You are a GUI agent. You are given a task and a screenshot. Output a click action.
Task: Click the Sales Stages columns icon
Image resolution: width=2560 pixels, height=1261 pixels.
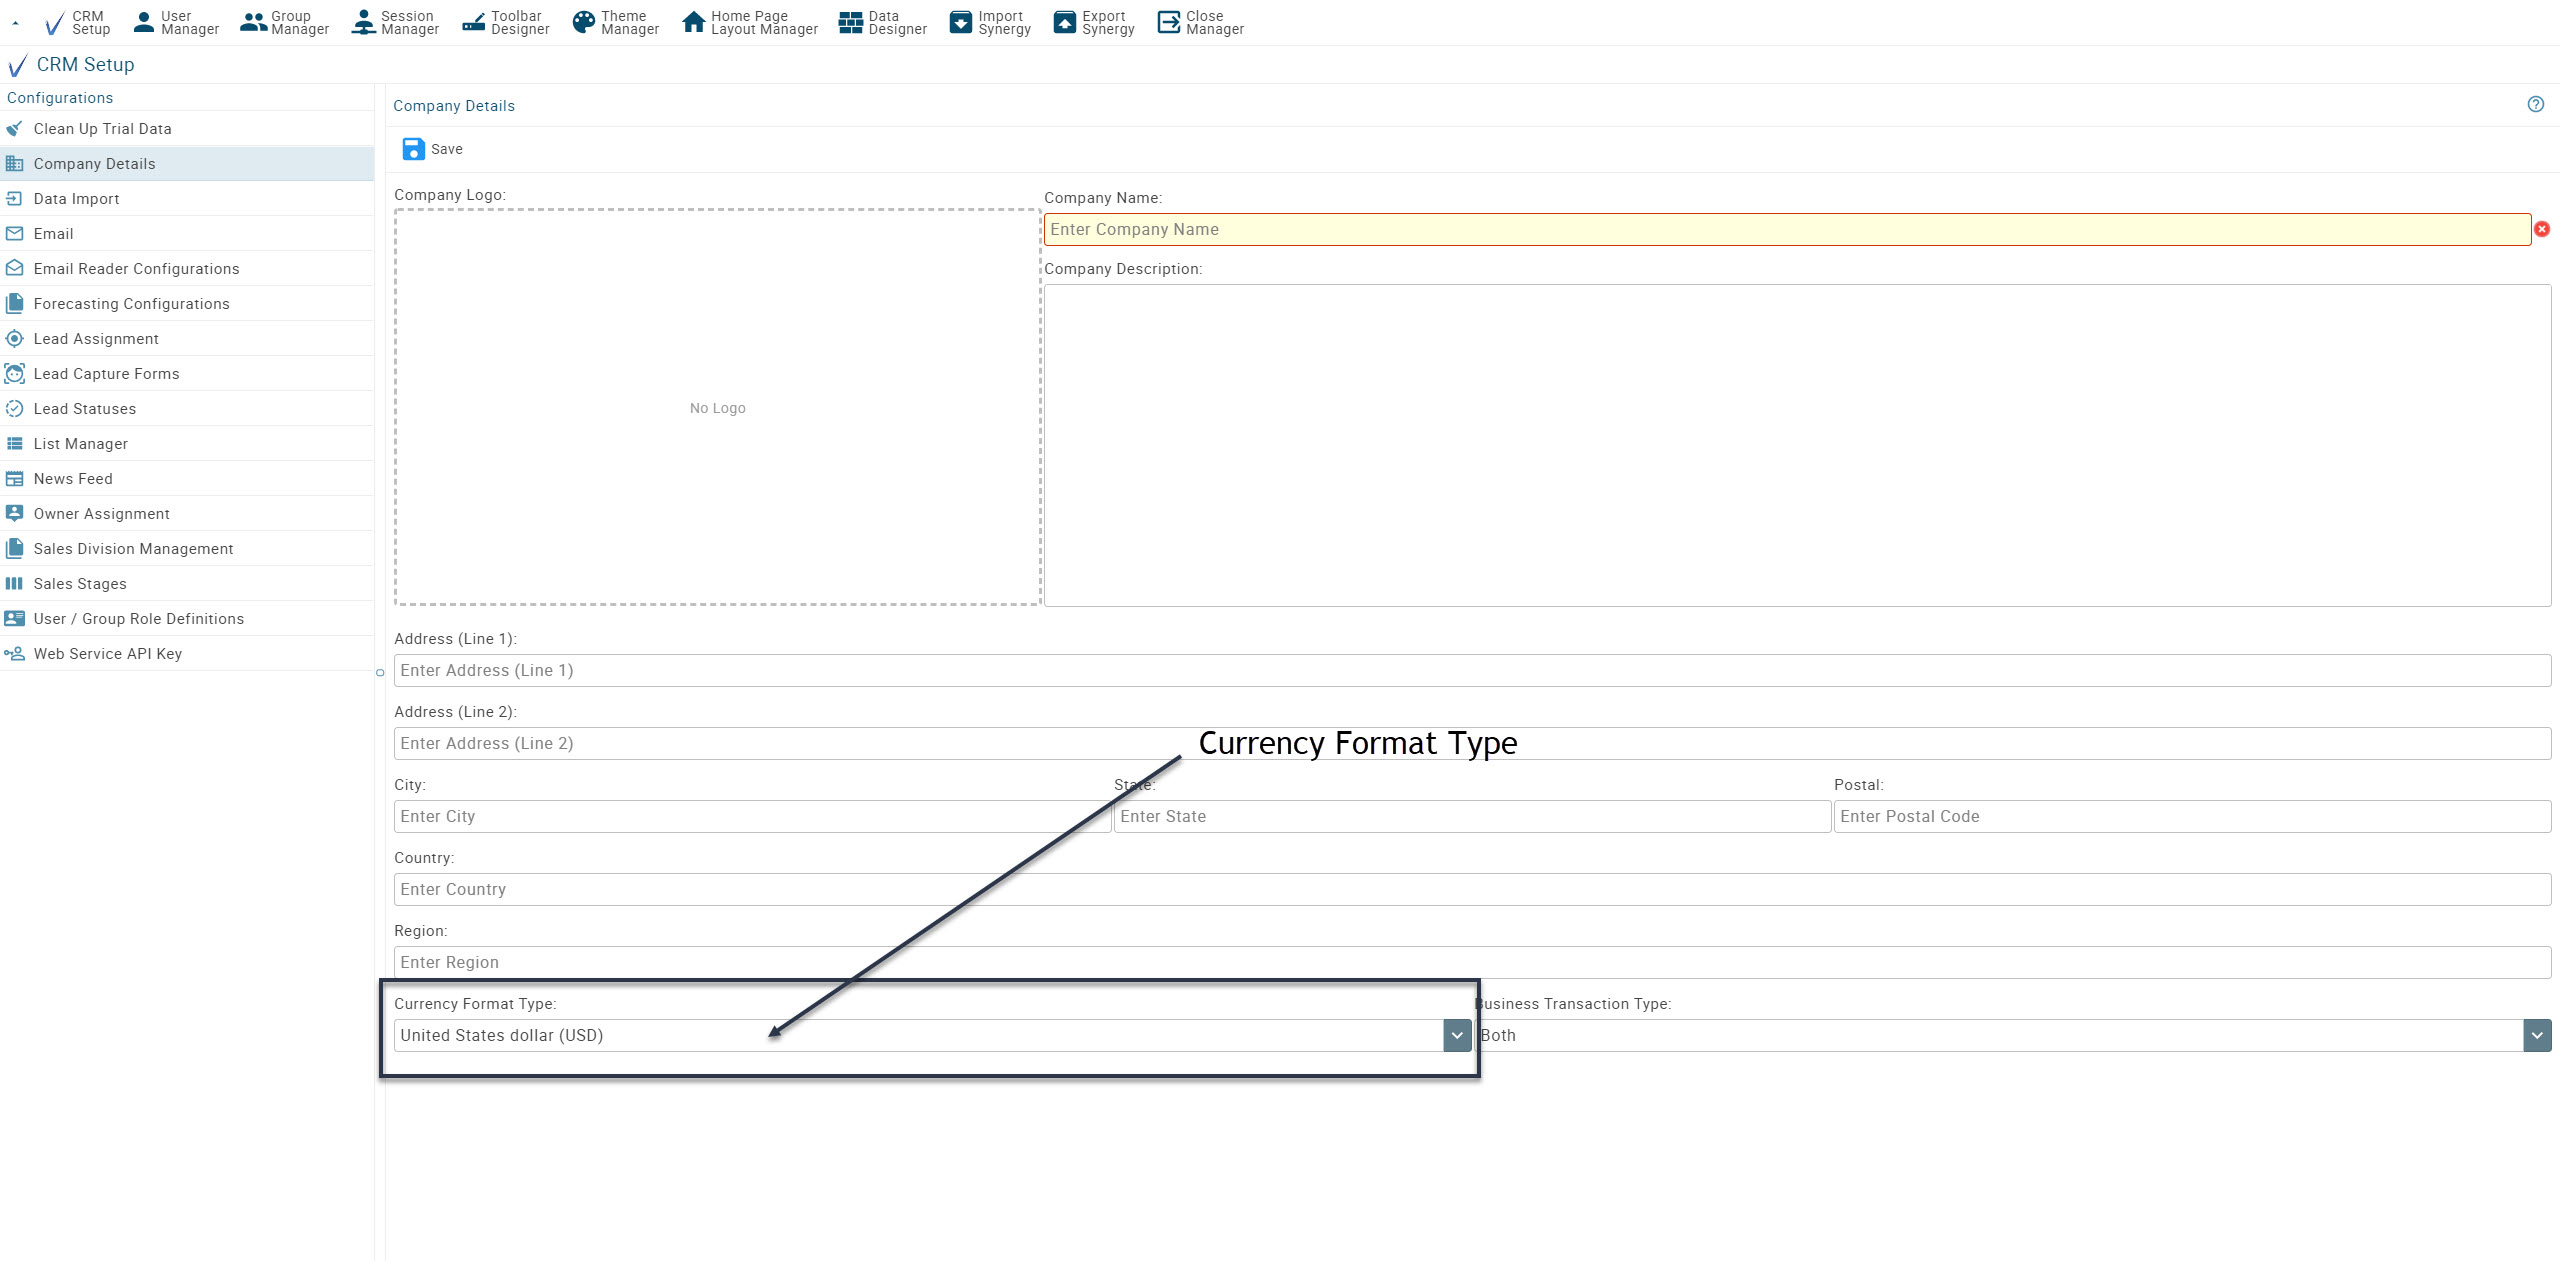point(14,583)
